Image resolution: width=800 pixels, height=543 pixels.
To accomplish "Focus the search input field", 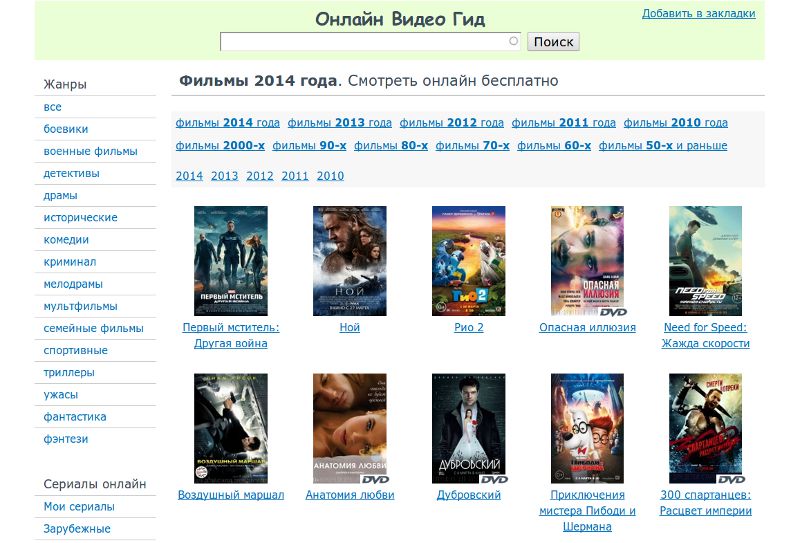I will pos(370,42).
